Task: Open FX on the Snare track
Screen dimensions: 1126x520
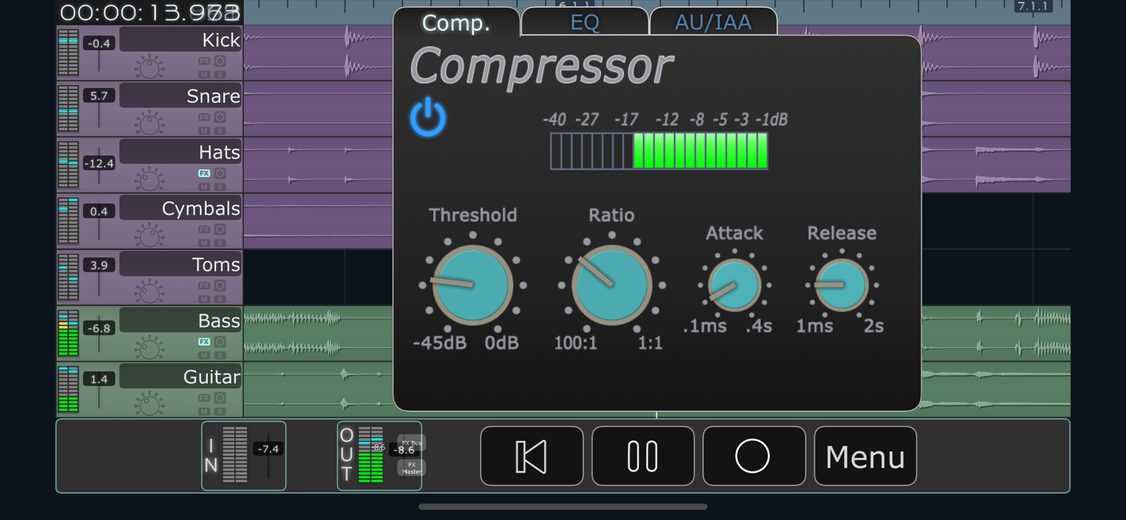Action: pos(204,117)
